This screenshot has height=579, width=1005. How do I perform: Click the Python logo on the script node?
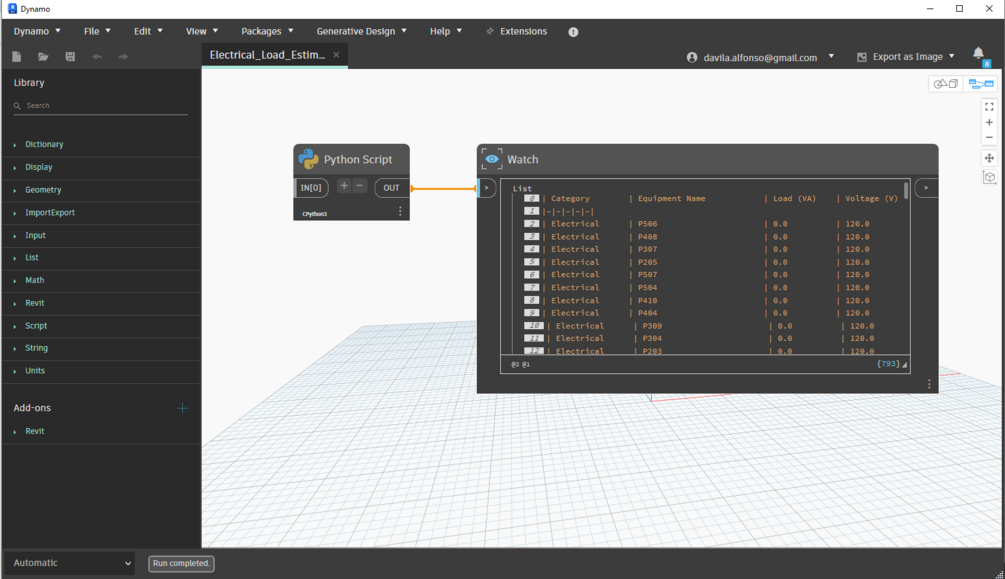[x=308, y=159]
